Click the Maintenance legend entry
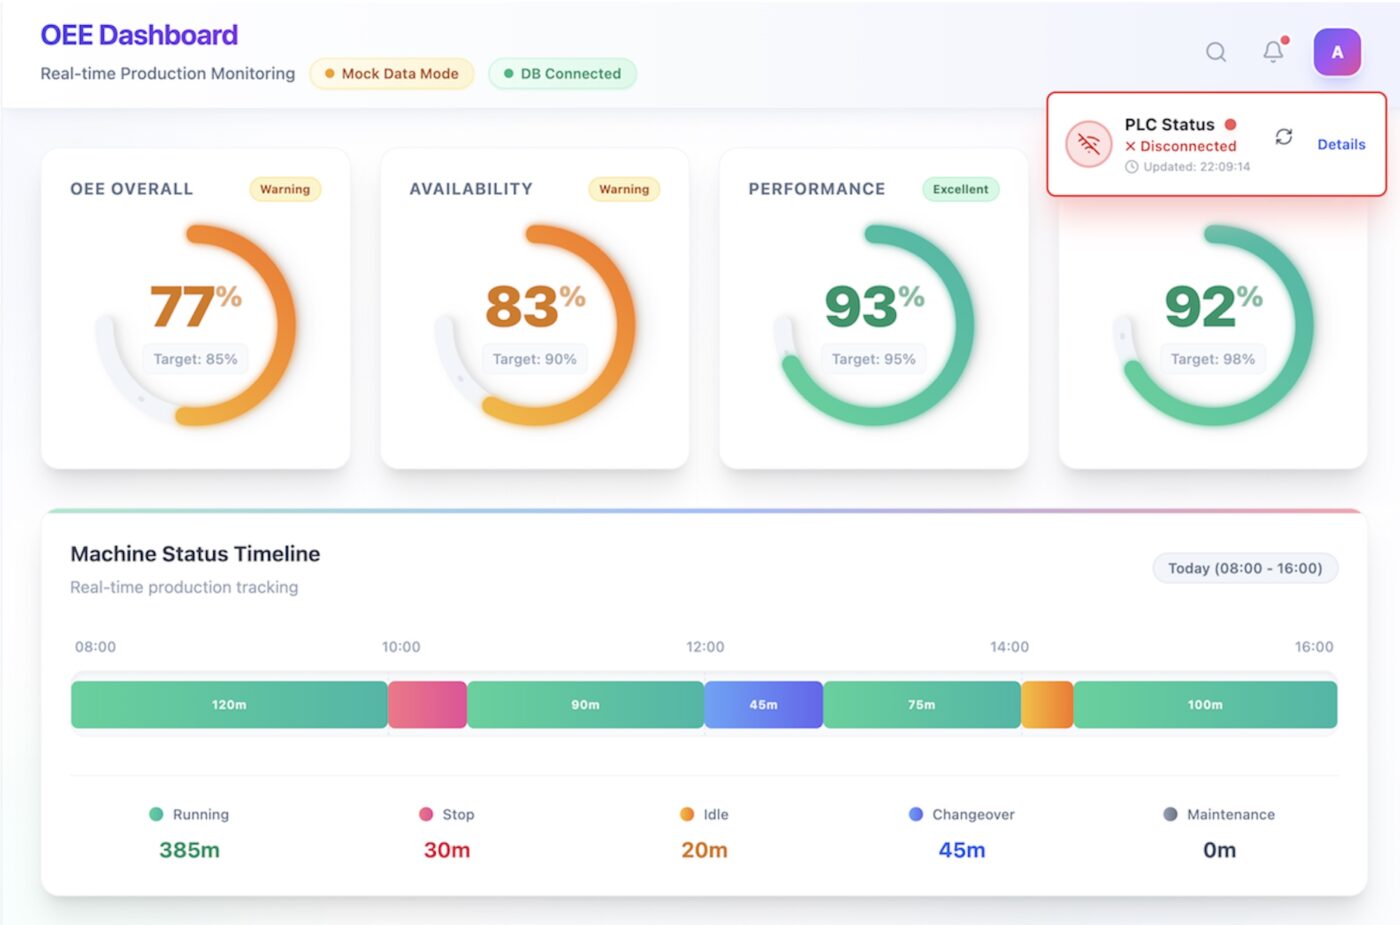This screenshot has width=1400, height=925. [x=1219, y=815]
